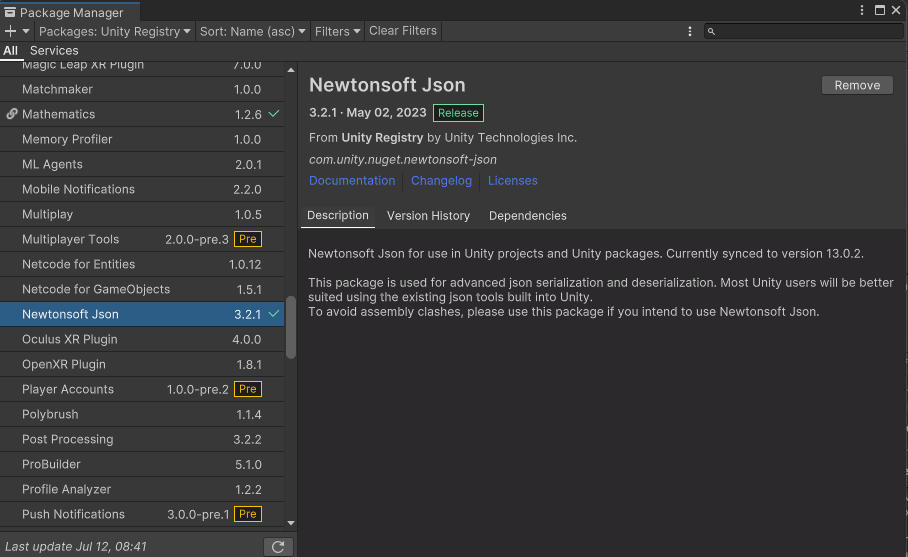The width and height of the screenshot is (908, 557).
Task: Click the Remove button
Action: [857, 85]
